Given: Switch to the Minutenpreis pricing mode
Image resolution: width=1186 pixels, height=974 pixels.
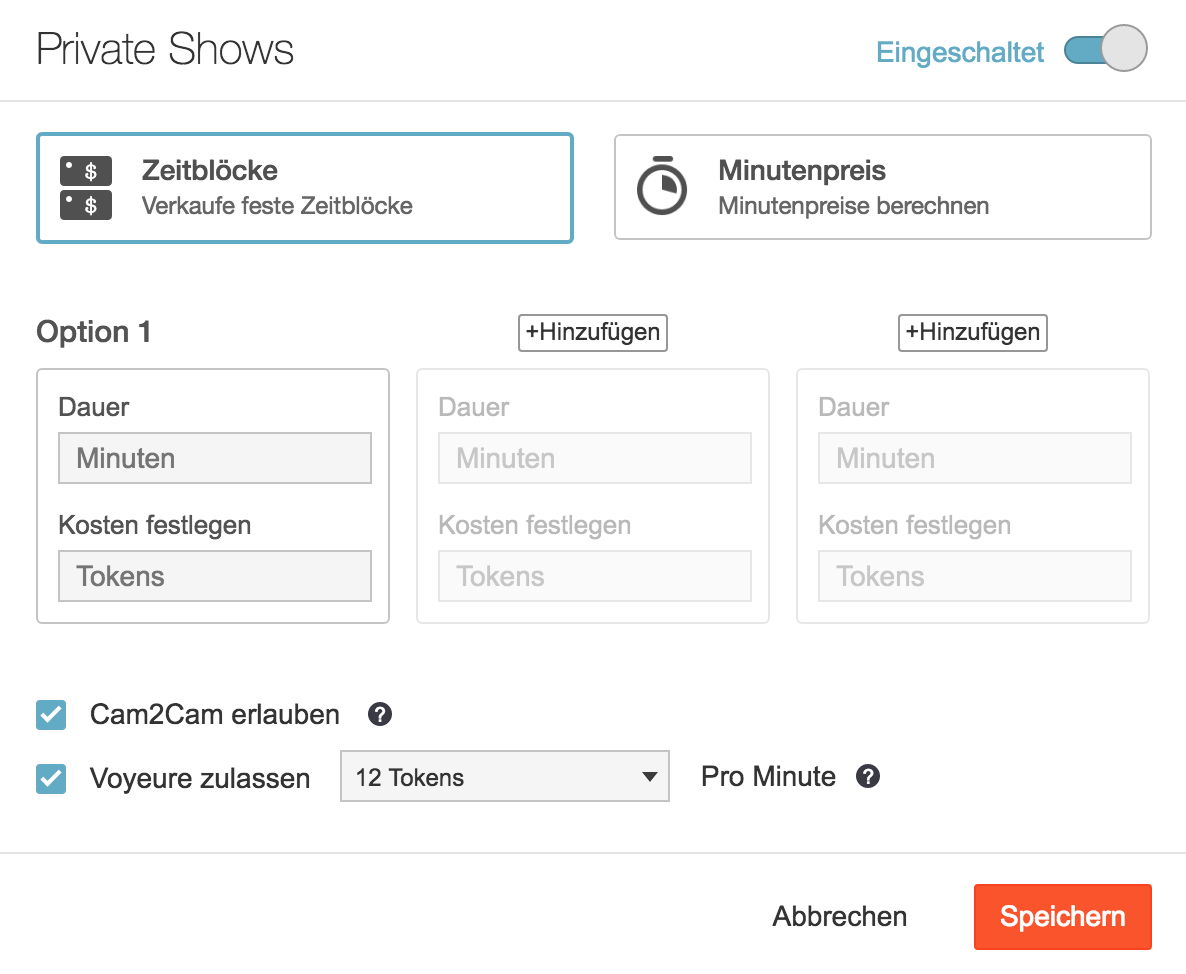Looking at the screenshot, I should tap(882, 188).
